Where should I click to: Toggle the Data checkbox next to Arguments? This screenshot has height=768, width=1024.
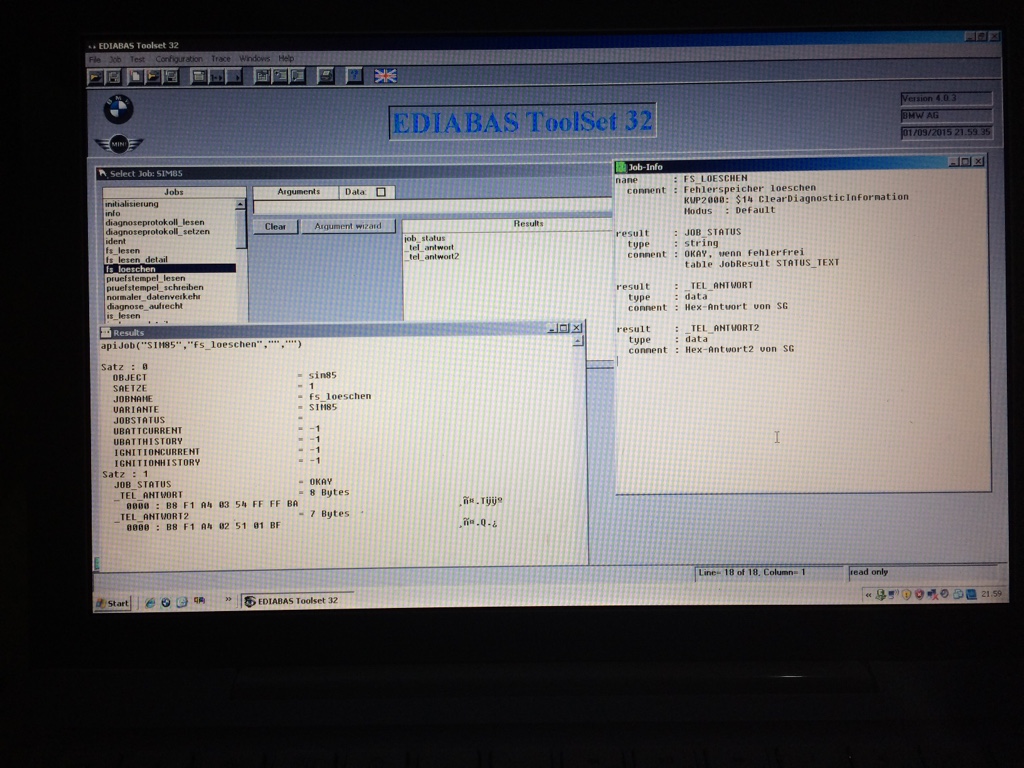point(381,192)
